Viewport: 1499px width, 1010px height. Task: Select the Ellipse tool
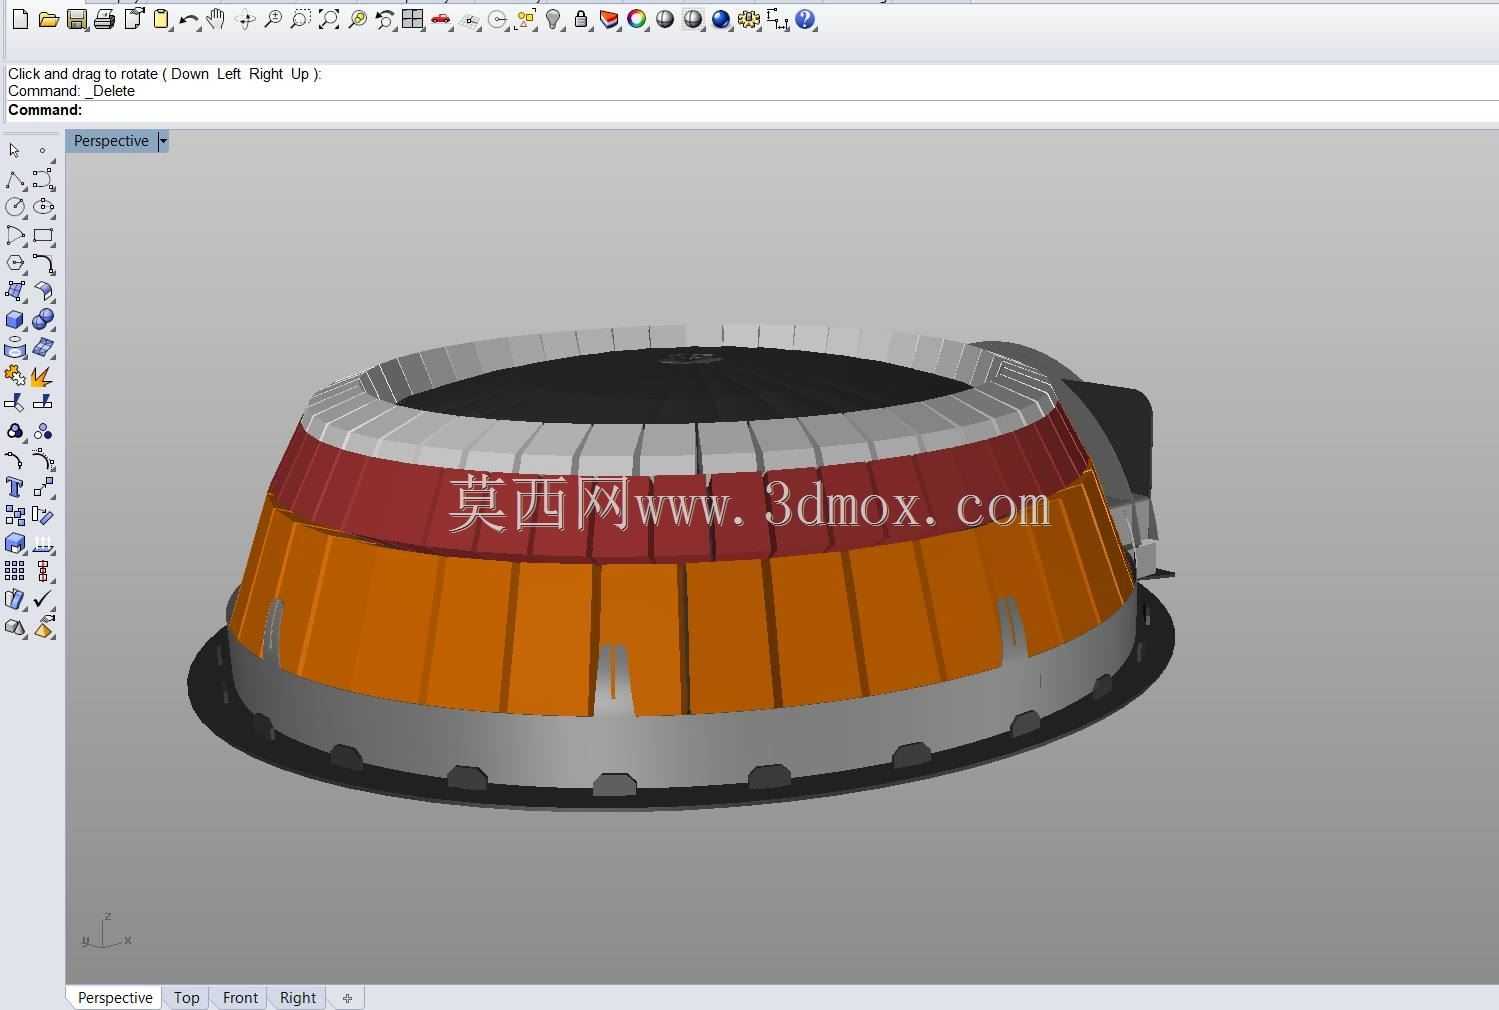[x=43, y=207]
